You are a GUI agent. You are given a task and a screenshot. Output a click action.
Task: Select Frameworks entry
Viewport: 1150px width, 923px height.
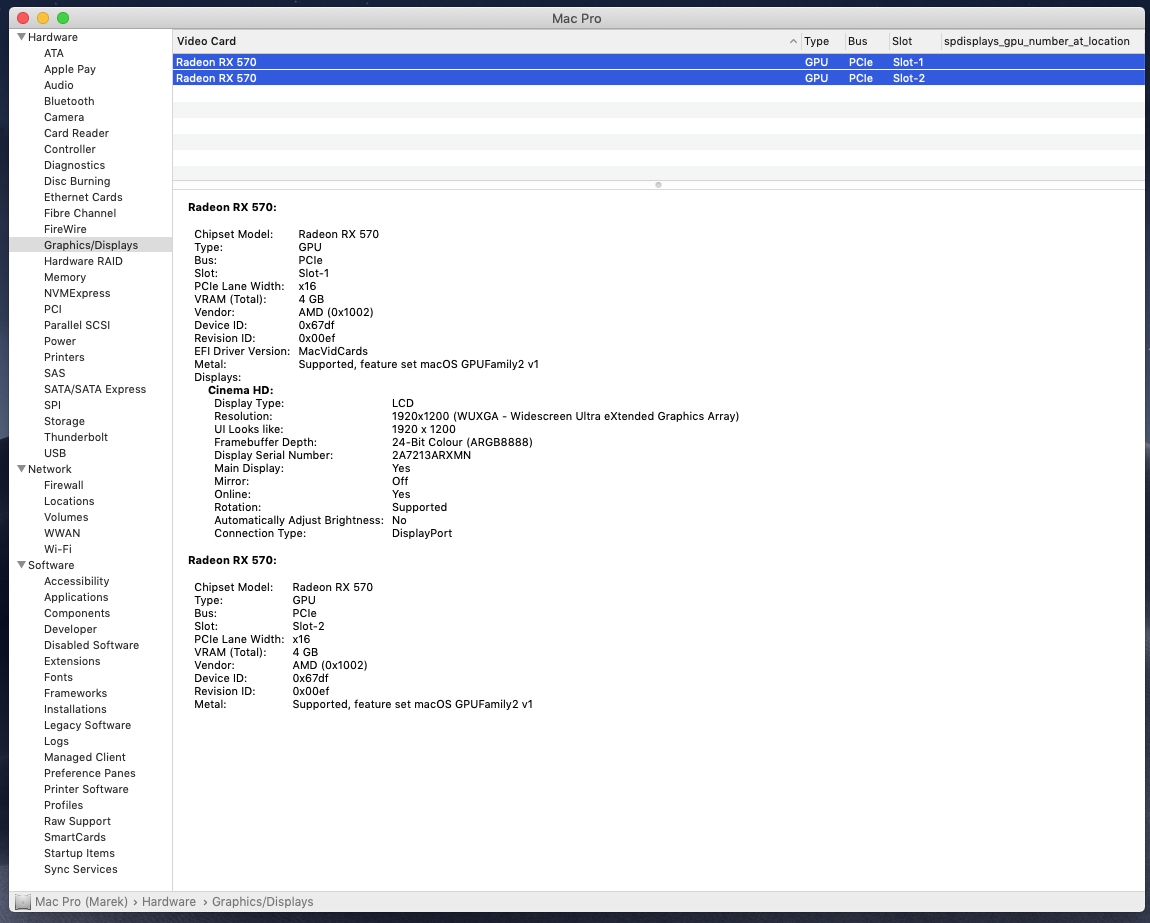[75, 693]
